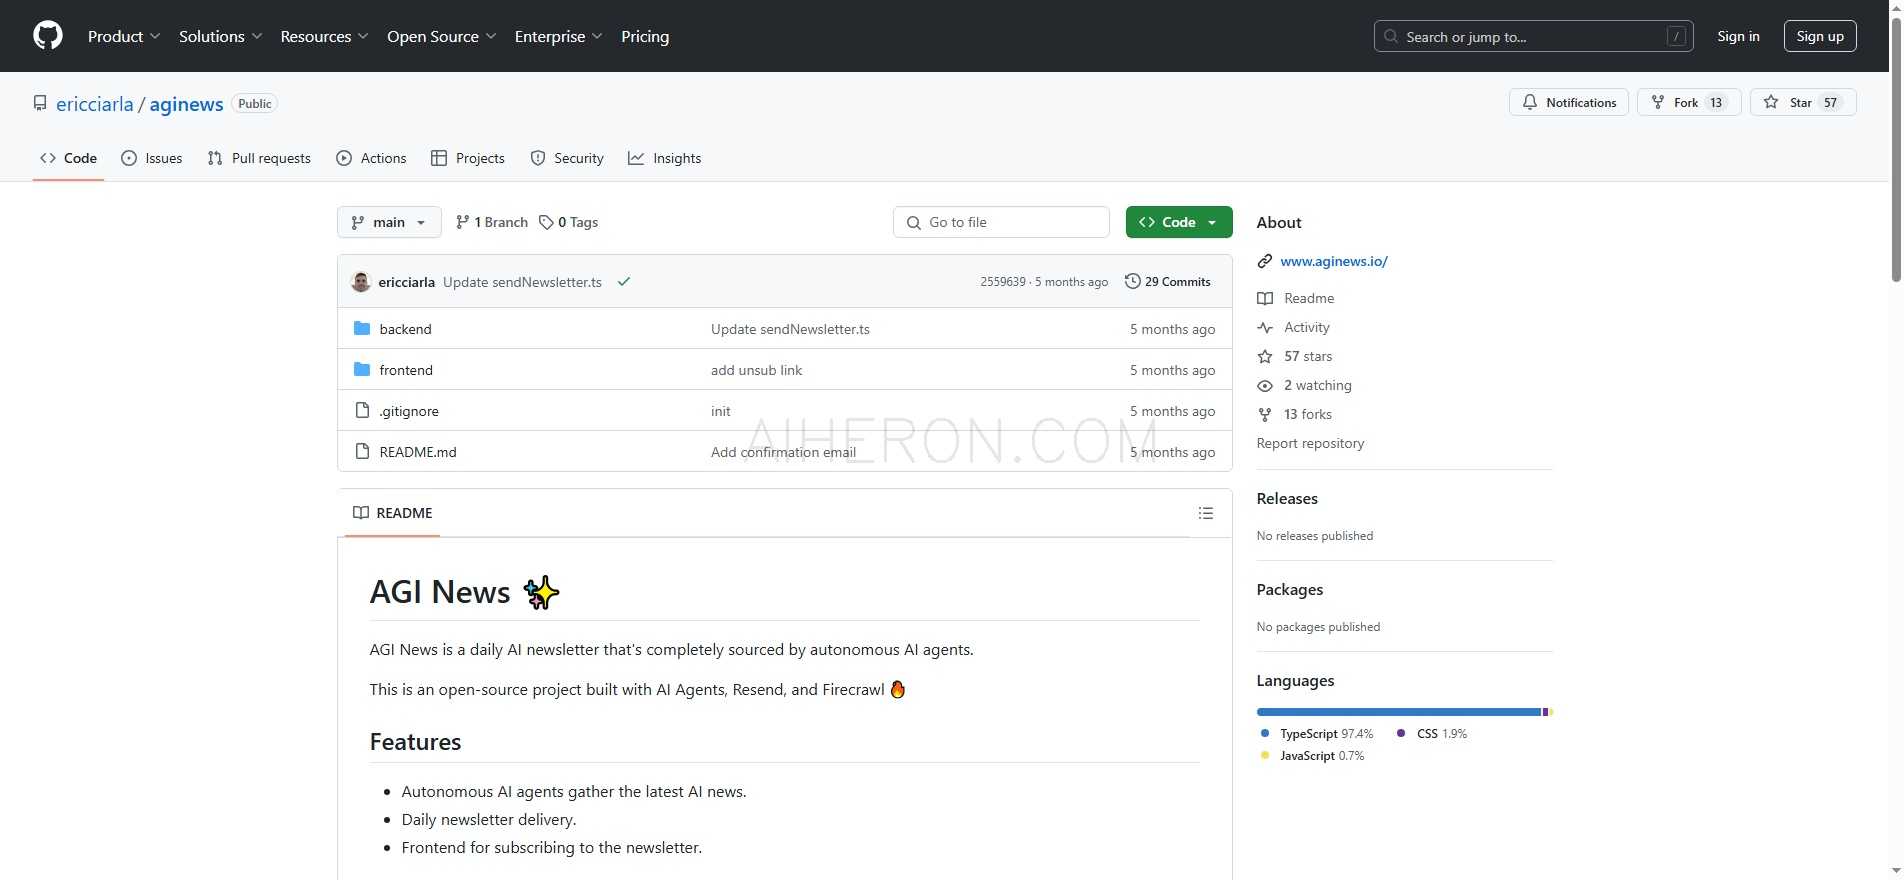This screenshot has width=1904, height=880.
Task: View the 1 Branch link
Action: 491,222
